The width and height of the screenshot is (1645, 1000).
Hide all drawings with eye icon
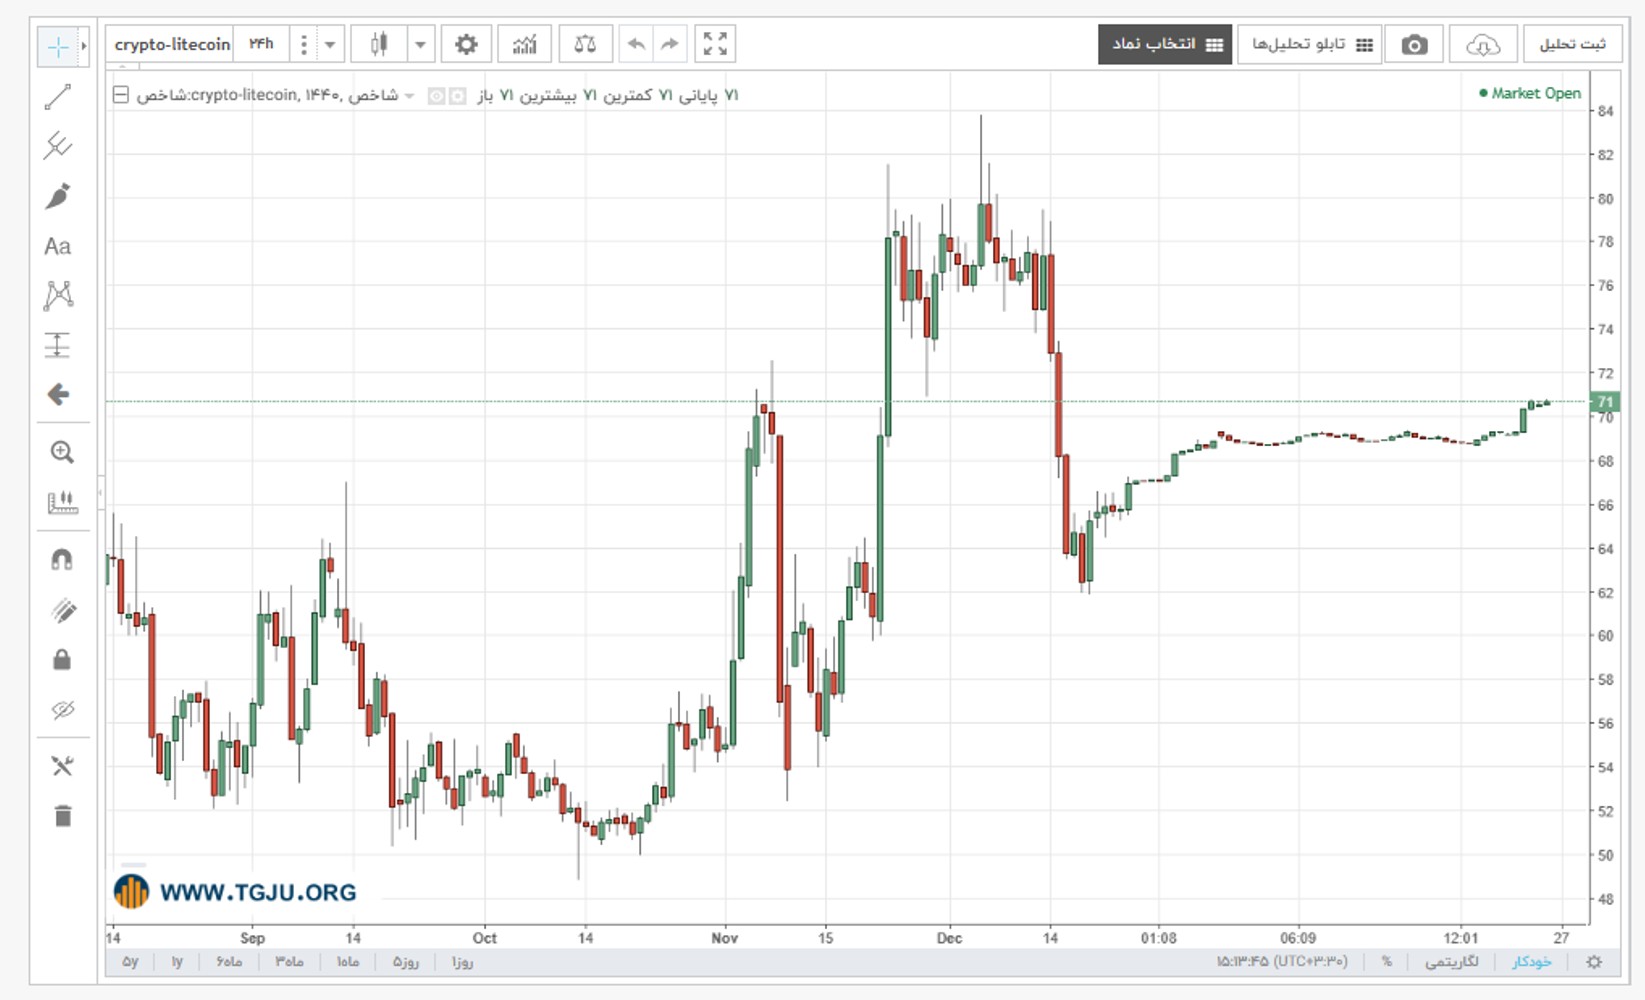click(62, 710)
